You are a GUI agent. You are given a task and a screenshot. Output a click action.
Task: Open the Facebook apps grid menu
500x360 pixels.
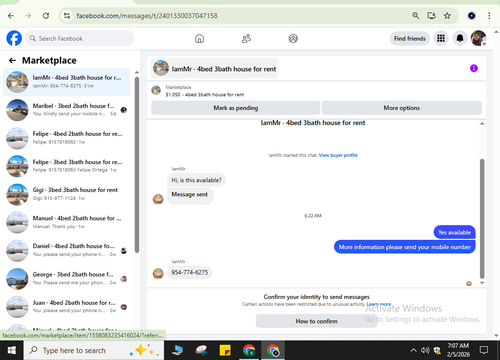point(441,38)
